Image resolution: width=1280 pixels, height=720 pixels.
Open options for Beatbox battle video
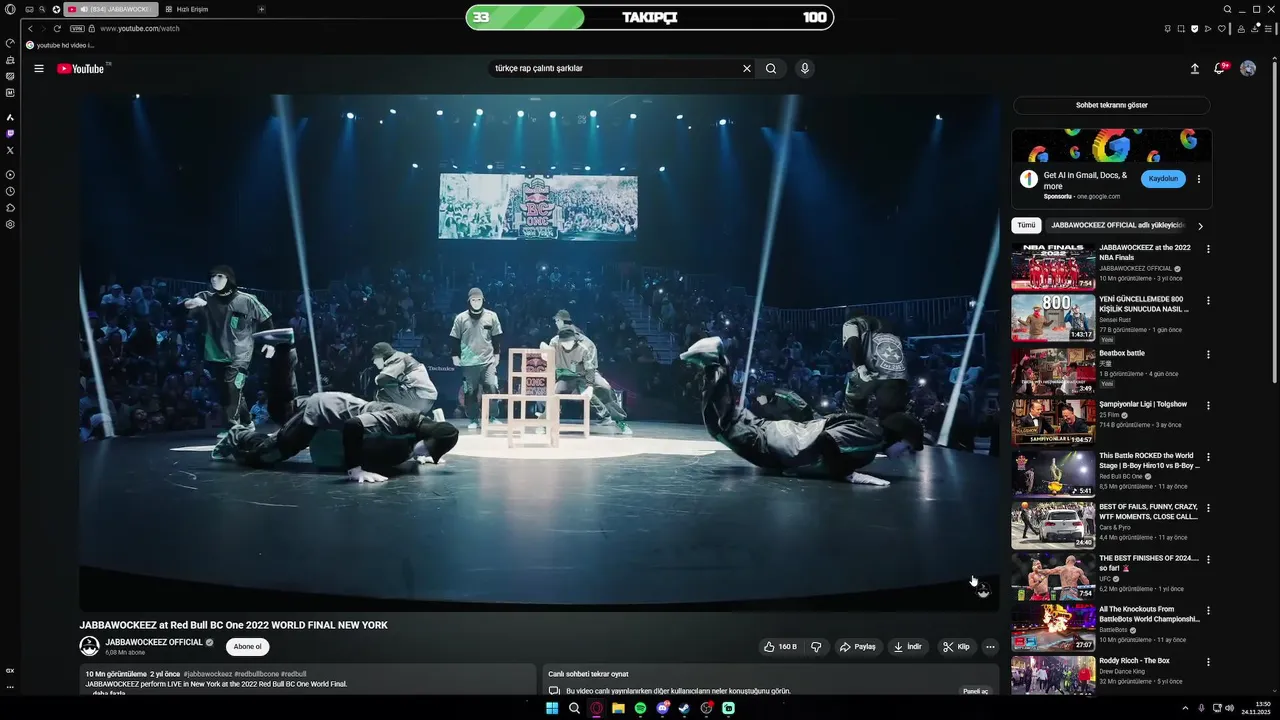click(1208, 354)
